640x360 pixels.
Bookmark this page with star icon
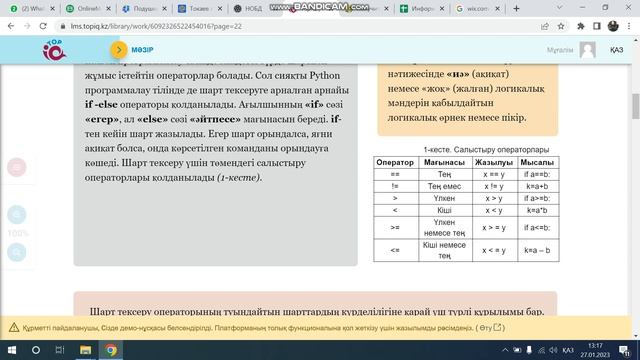click(x=561, y=26)
